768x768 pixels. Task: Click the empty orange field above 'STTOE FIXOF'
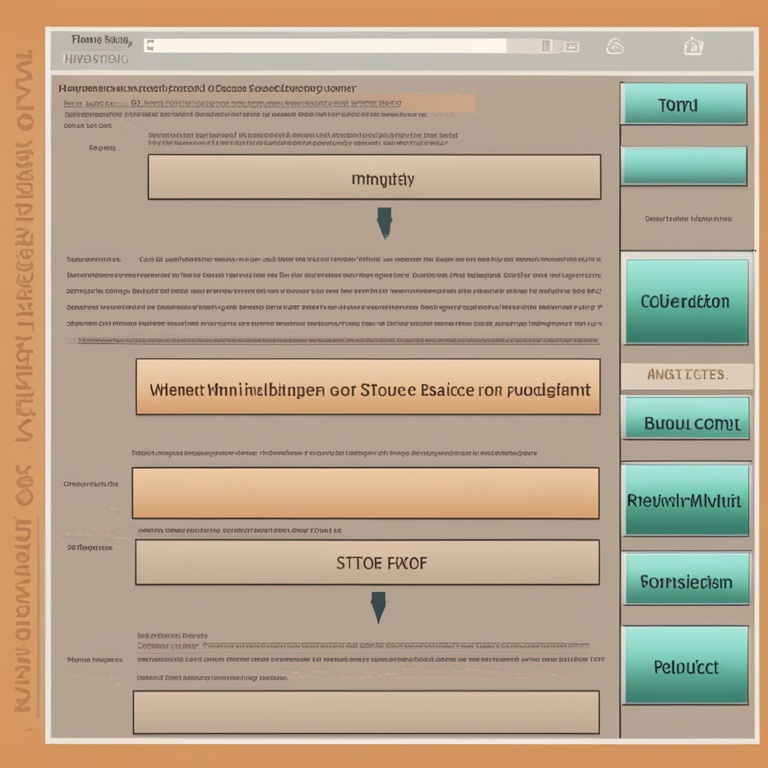[x=365, y=493]
